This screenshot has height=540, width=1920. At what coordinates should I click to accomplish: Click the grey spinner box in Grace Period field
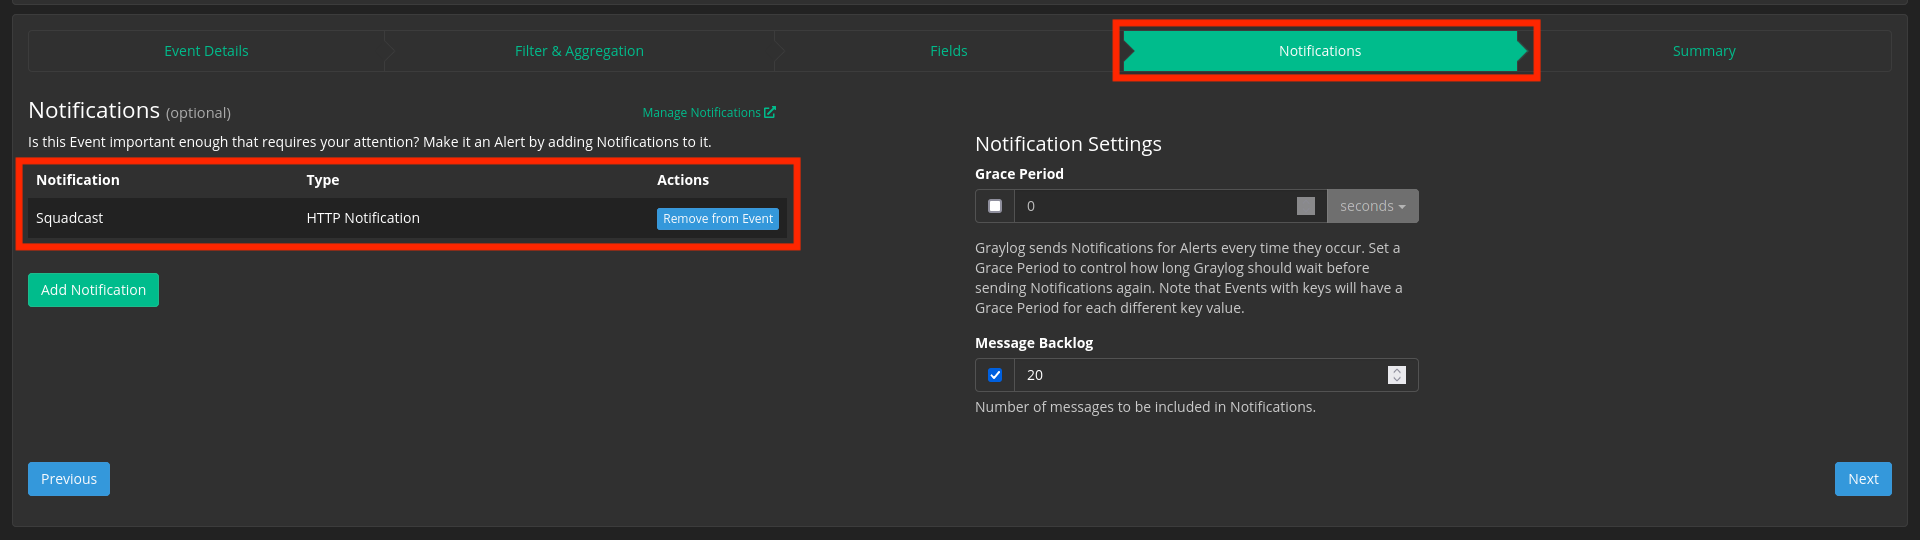(1306, 206)
